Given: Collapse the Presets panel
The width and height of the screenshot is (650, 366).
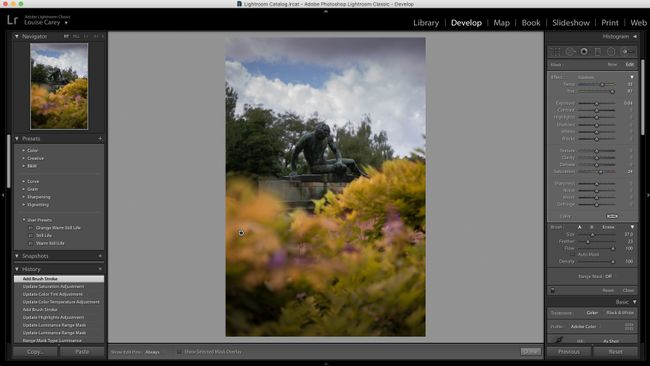Looking at the screenshot, I should [x=17, y=138].
